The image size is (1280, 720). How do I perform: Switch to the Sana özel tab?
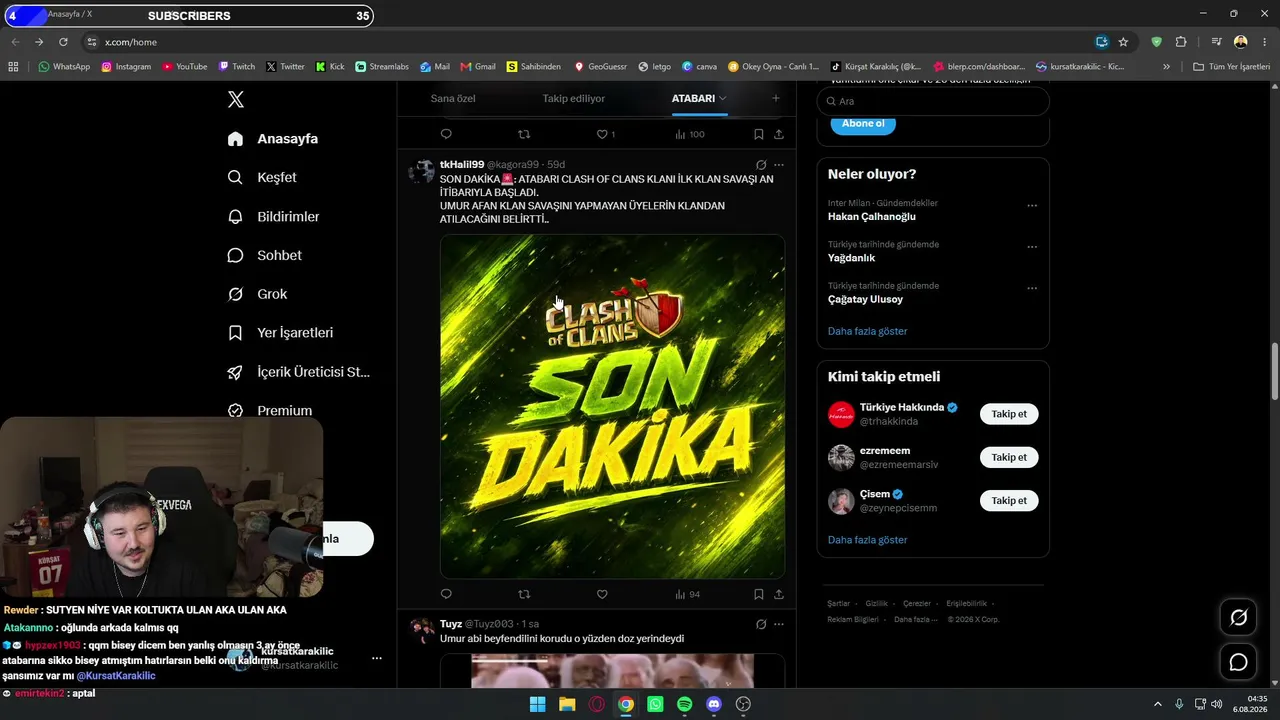(x=453, y=98)
